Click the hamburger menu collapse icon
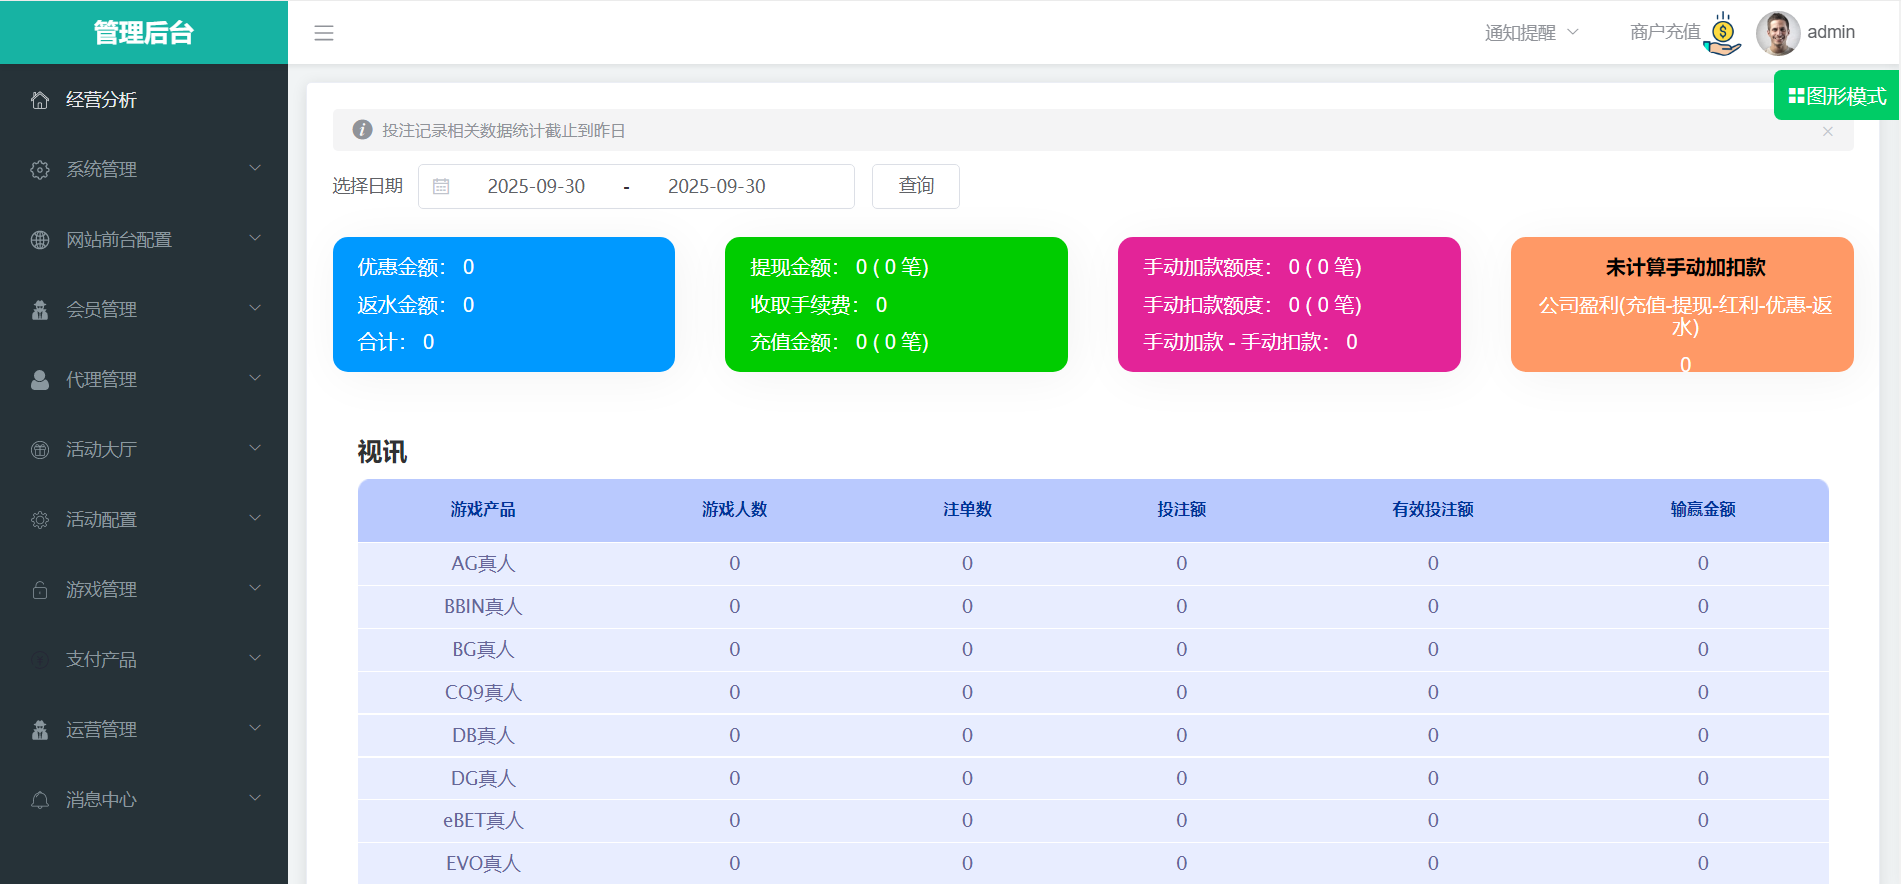Viewport: 1901px width, 884px height. pos(324,33)
